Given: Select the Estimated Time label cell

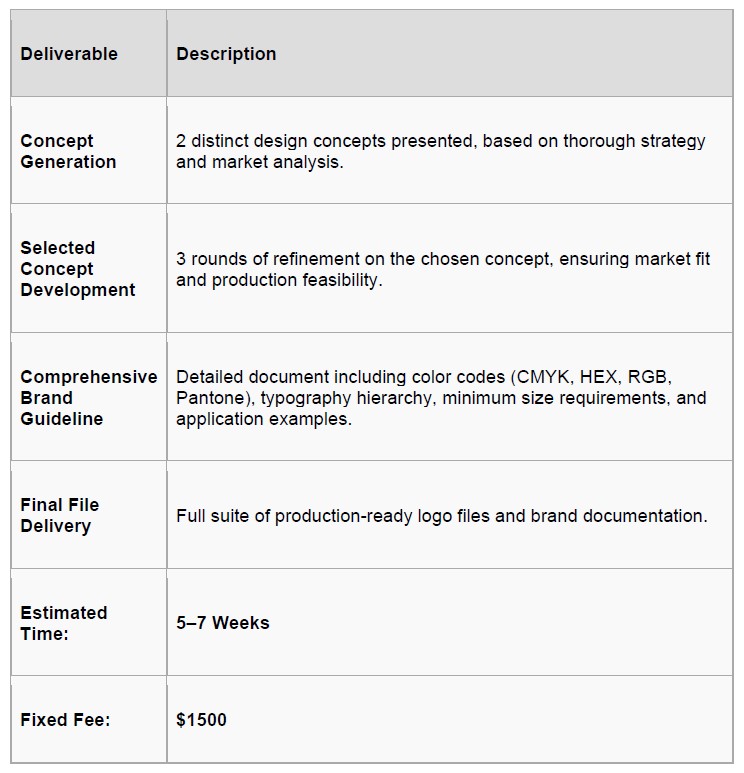Looking at the screenshot, I should click(63, 622).
